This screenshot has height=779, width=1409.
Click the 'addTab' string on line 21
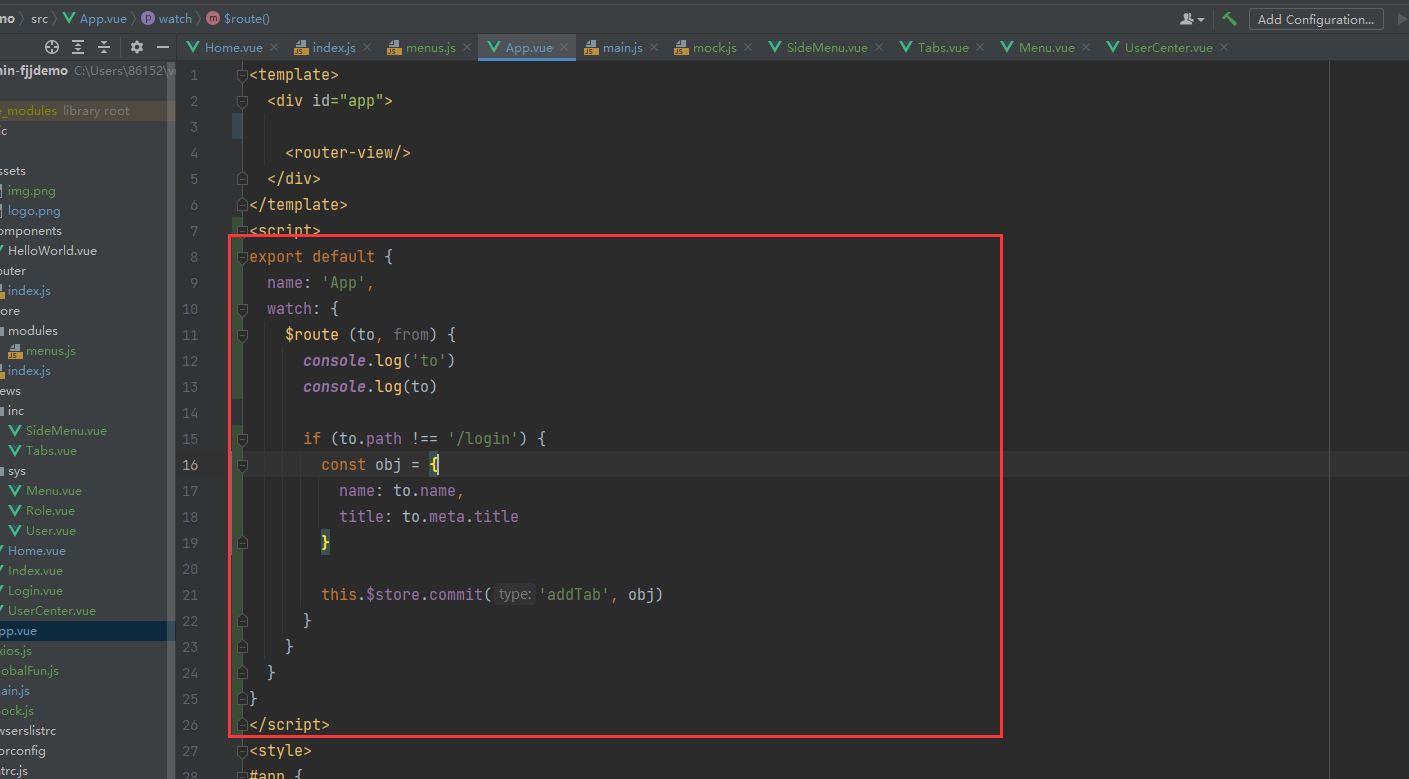click(x=575, y=595)
